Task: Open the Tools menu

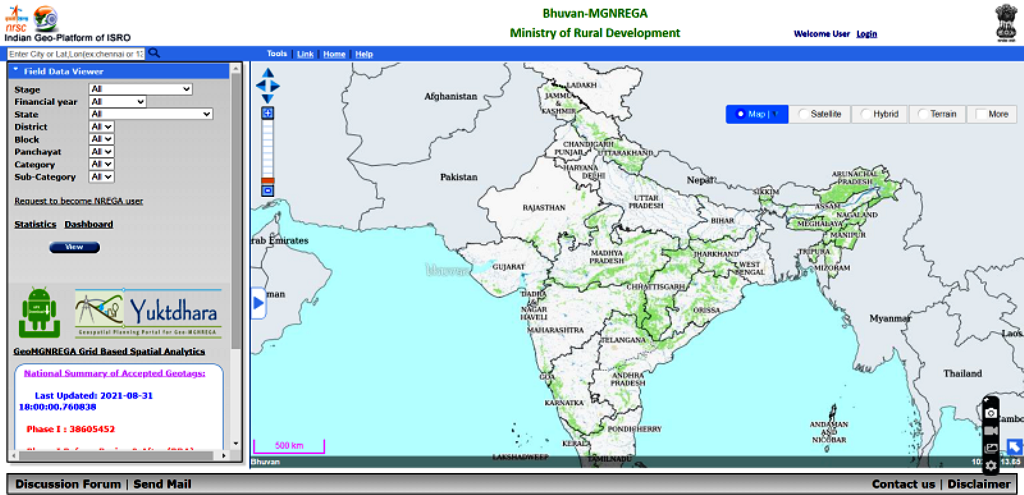Action: 277,54
